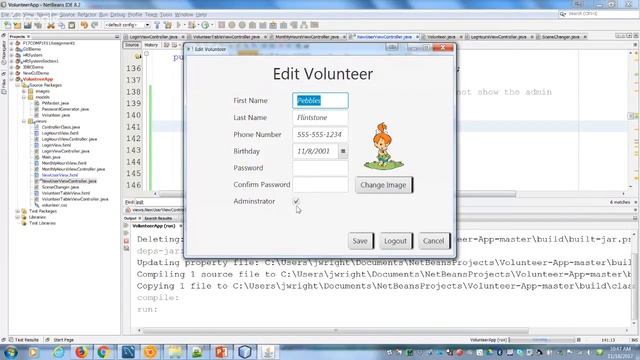This screenshot has width=640, height=360.
Task: Click the Profile Project toolbar icon
Action: pos(205,25)
